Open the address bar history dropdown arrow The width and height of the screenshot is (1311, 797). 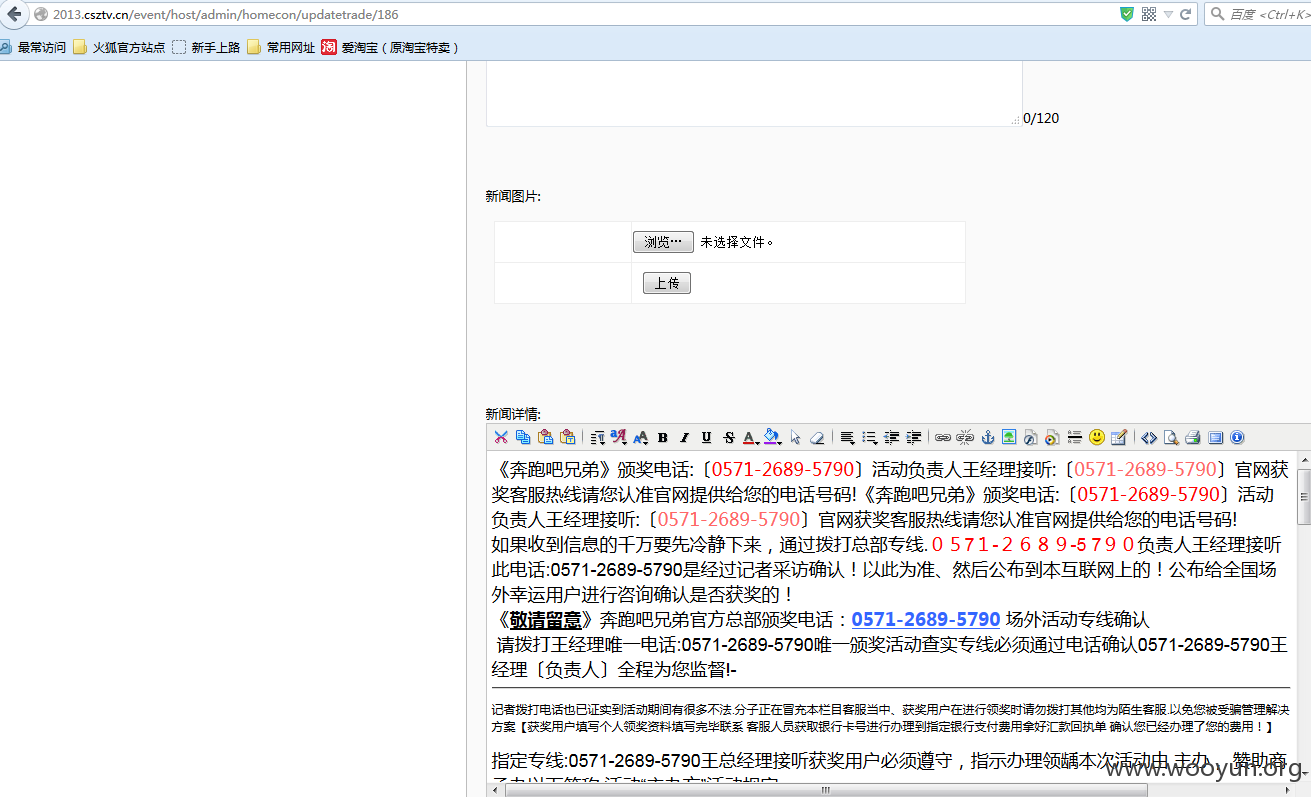click(1168, 15)
